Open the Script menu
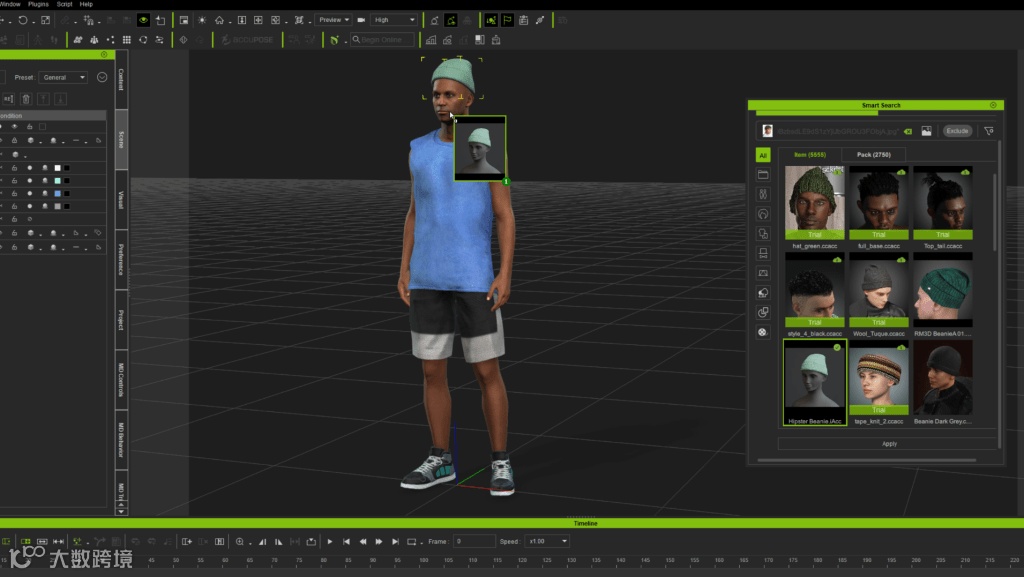Image resolution: width=1024 pixels, height=577 pixels. coord(64,4)
